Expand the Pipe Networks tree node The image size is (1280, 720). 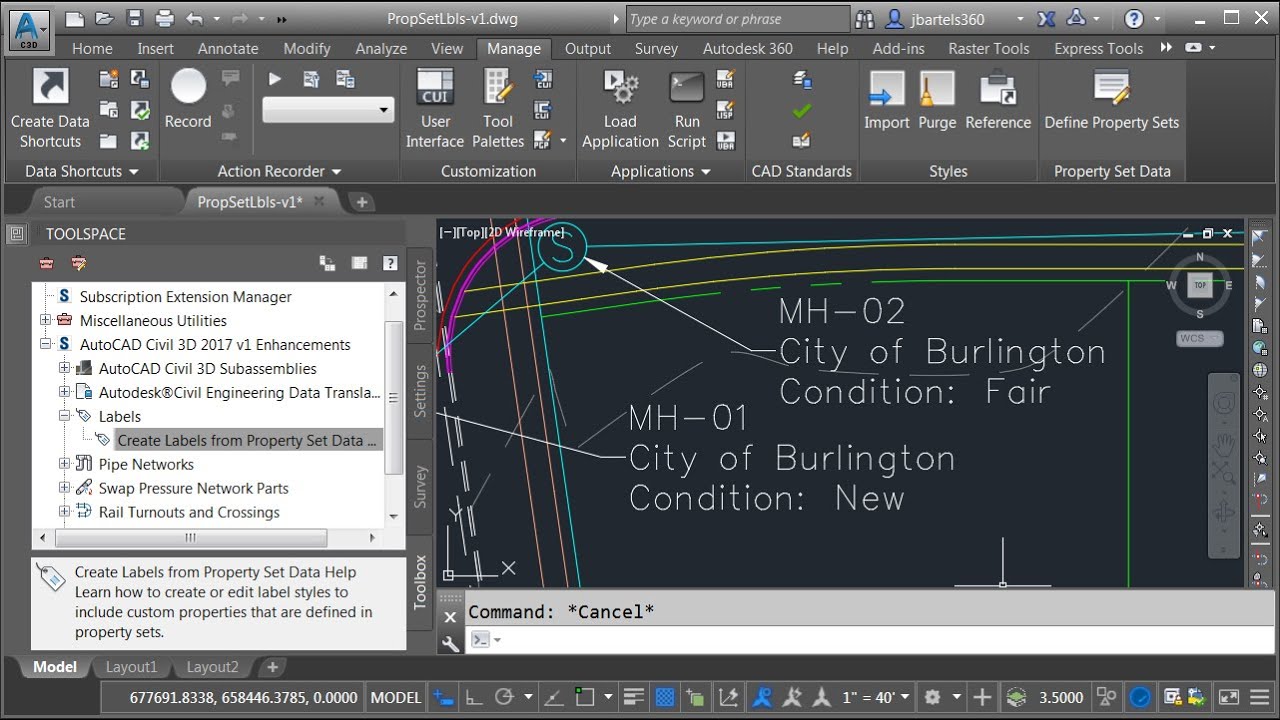pyautogui.click(x=64, y=464)
